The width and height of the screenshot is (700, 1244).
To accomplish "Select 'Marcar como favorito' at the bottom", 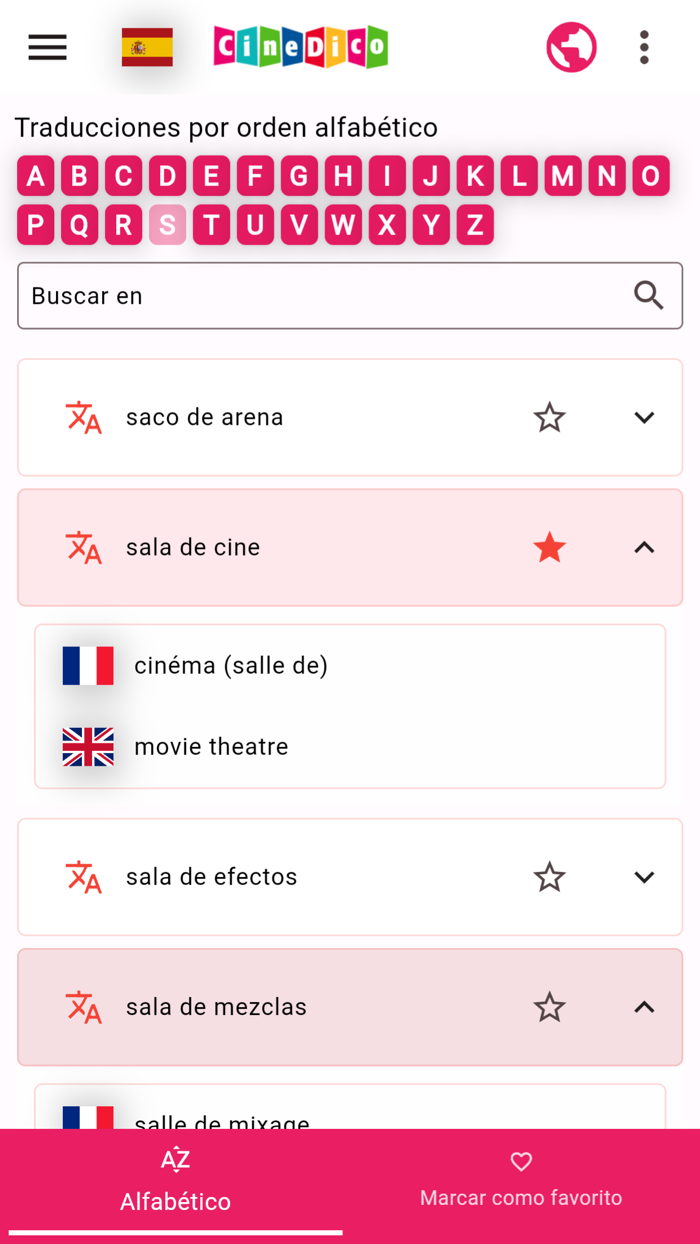I will pos(521,1180).
